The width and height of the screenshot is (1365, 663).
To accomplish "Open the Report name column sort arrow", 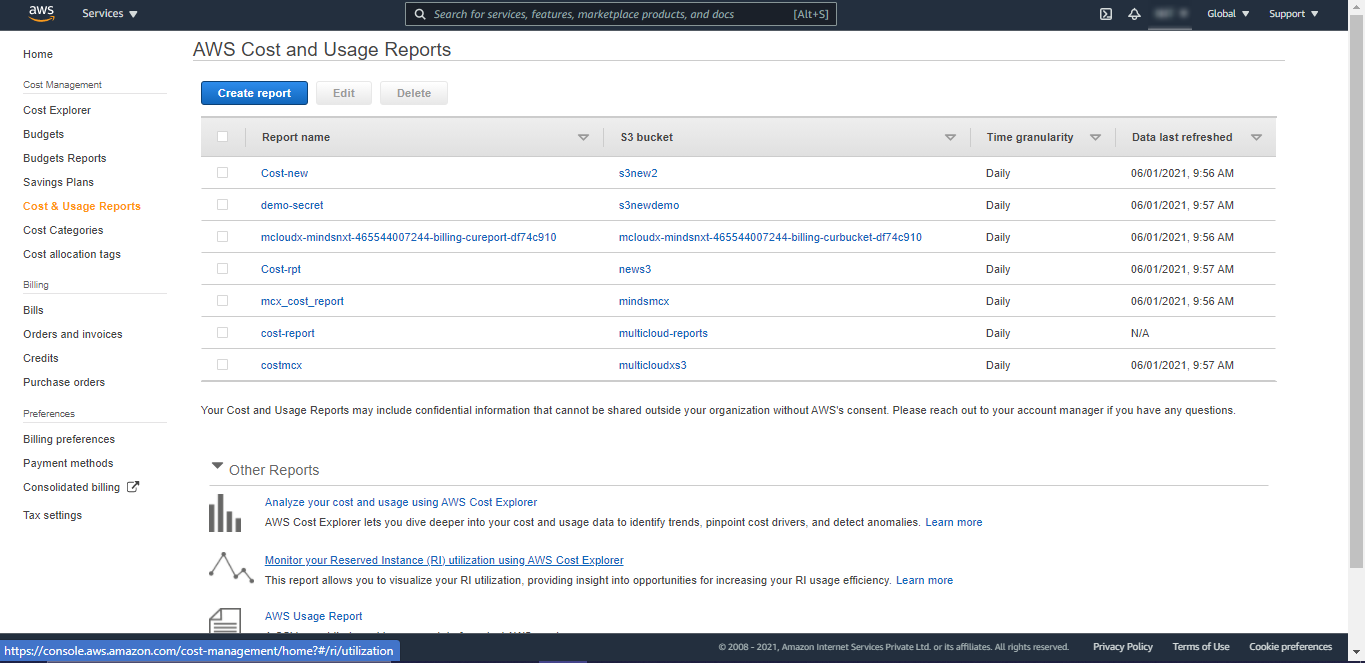I will 583,138.
